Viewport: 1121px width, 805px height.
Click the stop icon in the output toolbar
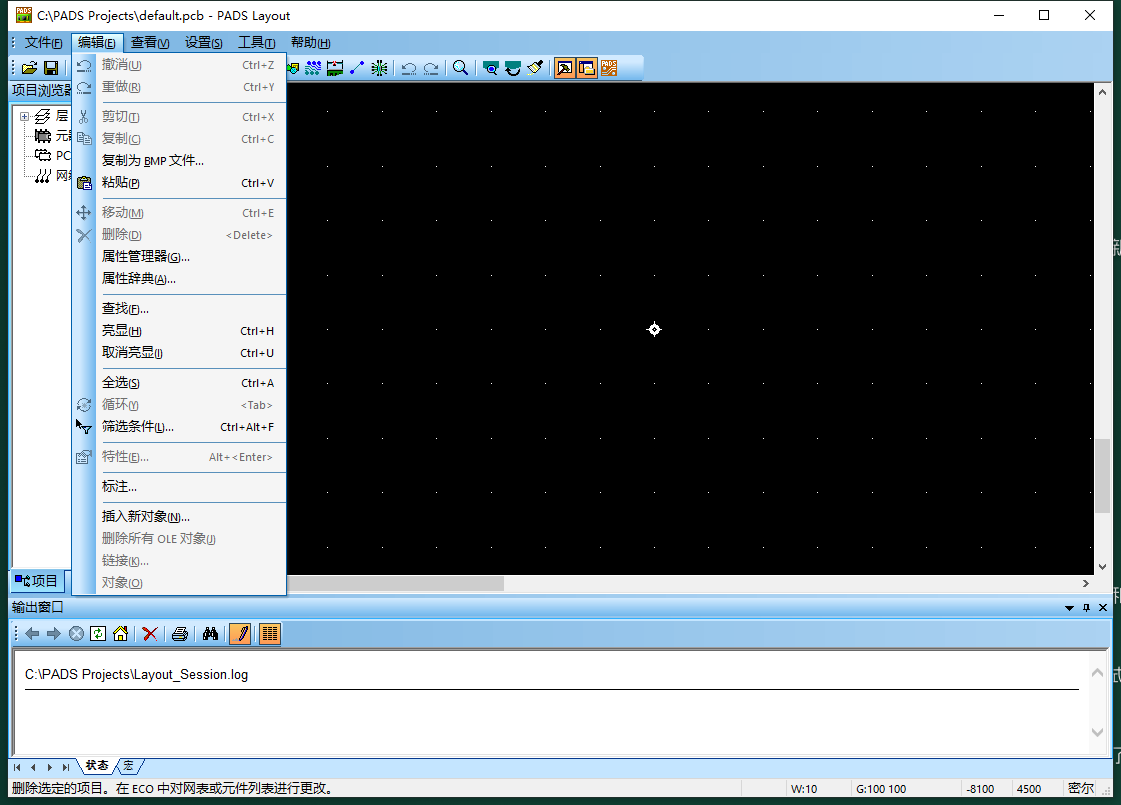[x=76, y=633]
